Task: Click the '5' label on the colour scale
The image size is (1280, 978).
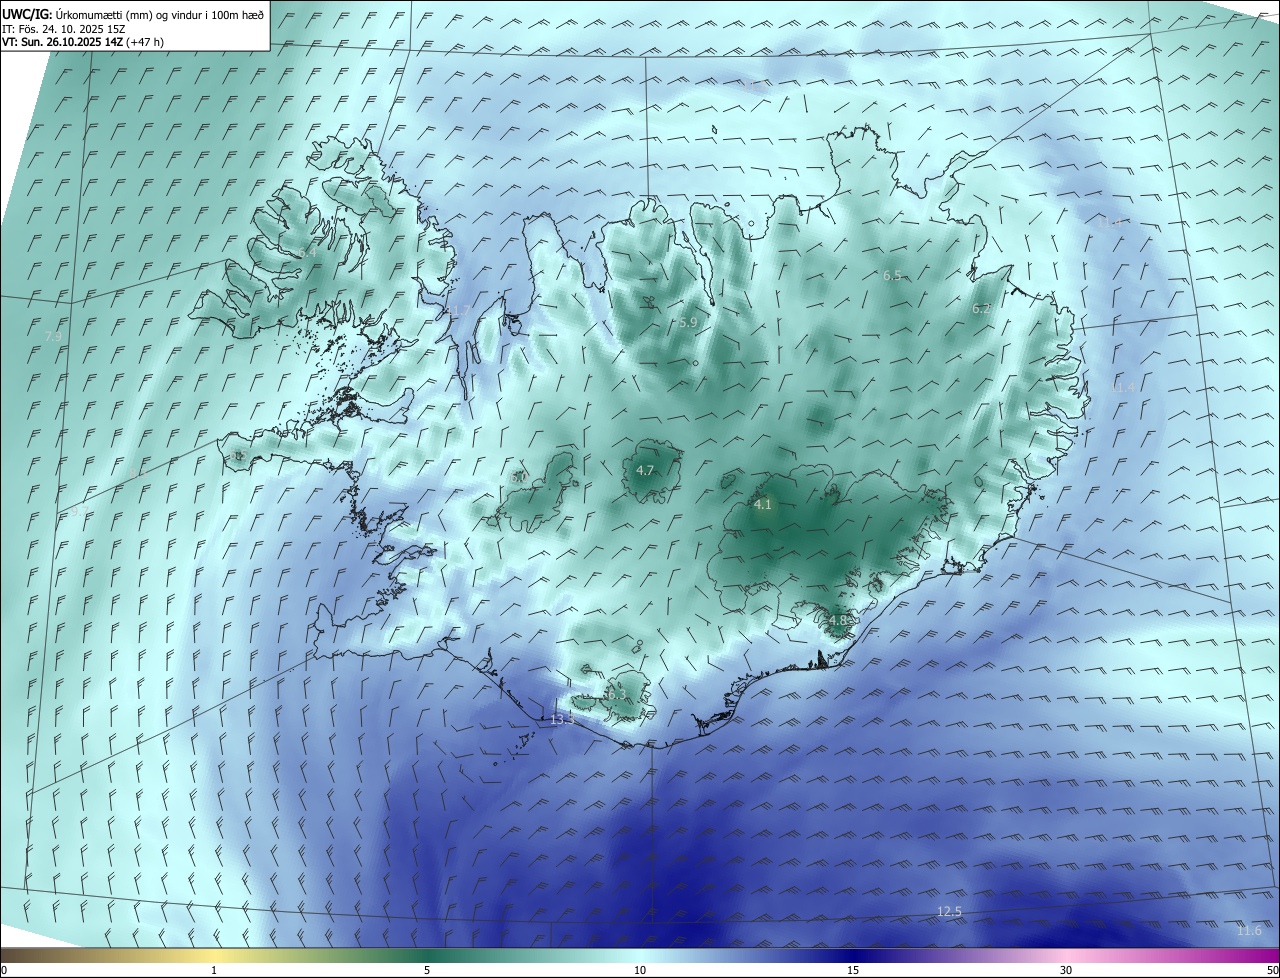Action: click(x=427, y=970)
